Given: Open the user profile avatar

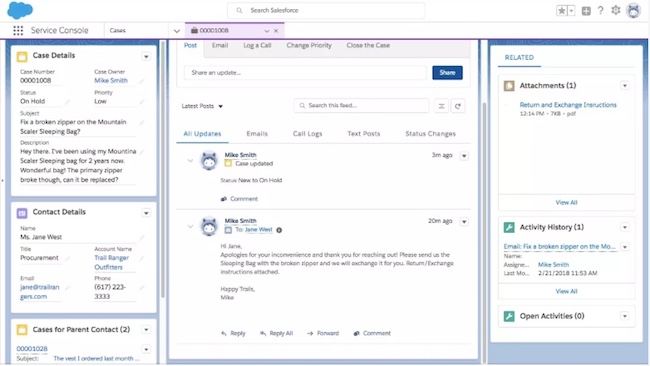Looking at the screenshot, I should (x=633, y=11).
